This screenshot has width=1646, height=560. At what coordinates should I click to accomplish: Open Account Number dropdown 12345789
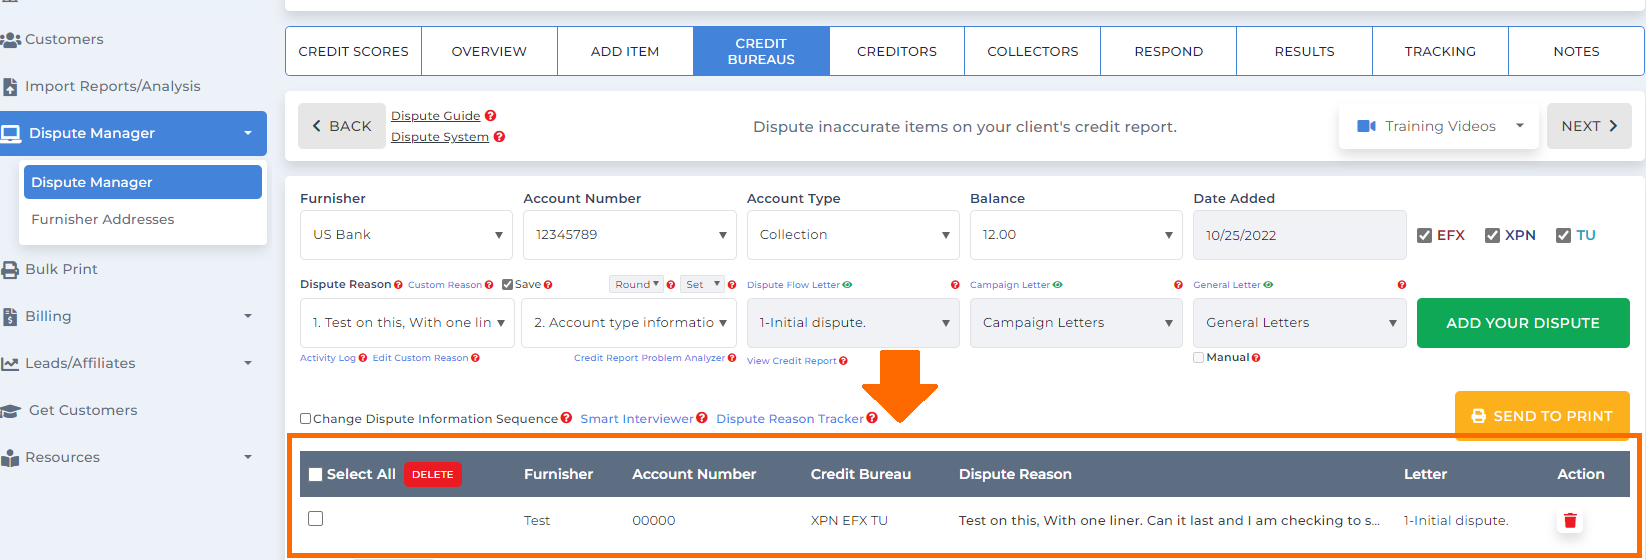click(630, 235)
